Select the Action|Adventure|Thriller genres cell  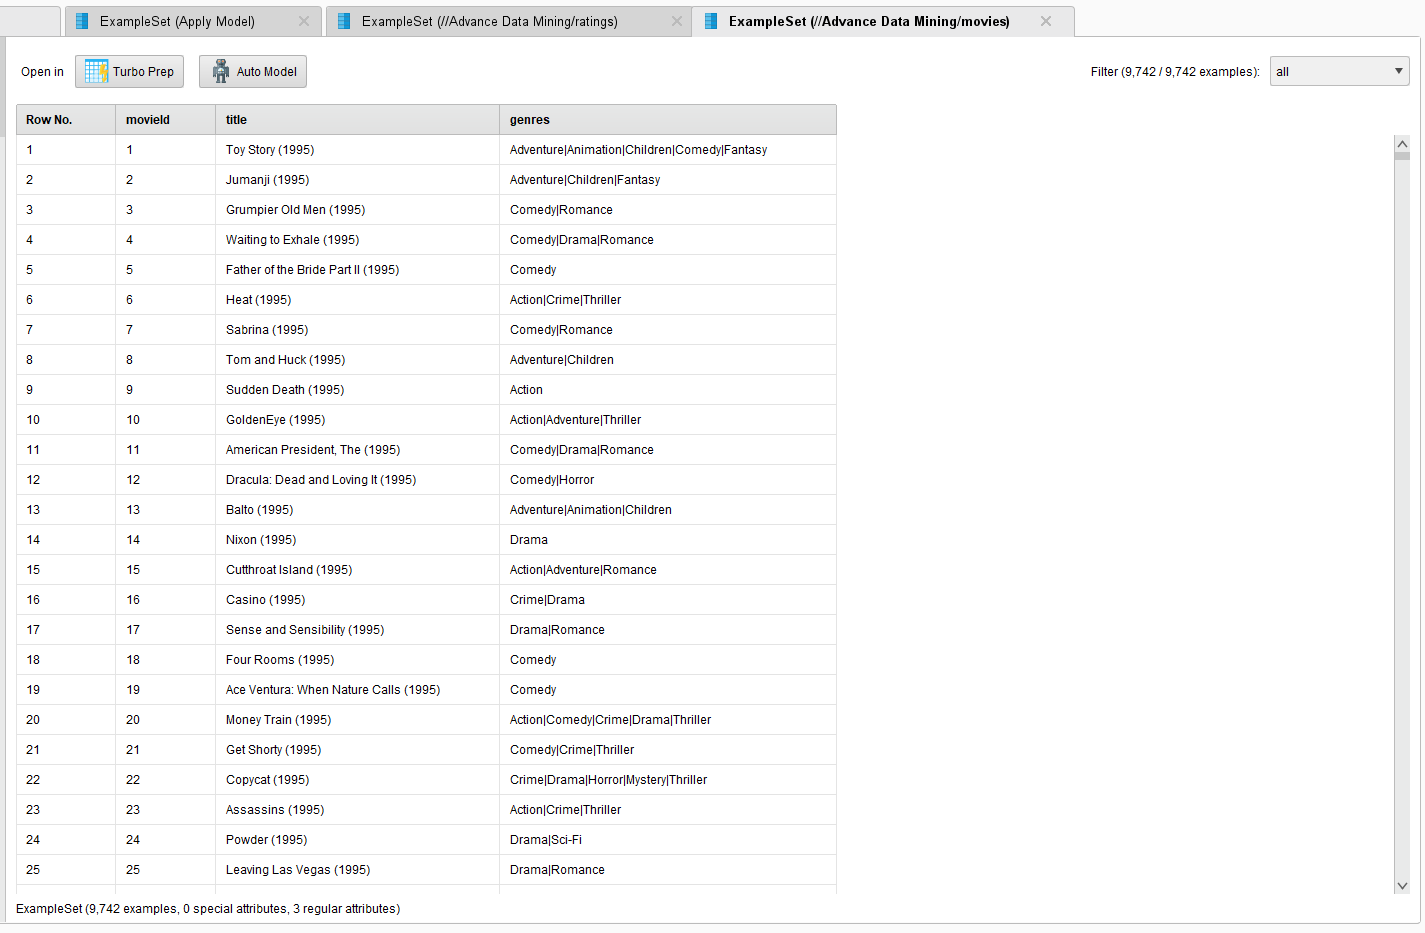[x=668, y=420]
